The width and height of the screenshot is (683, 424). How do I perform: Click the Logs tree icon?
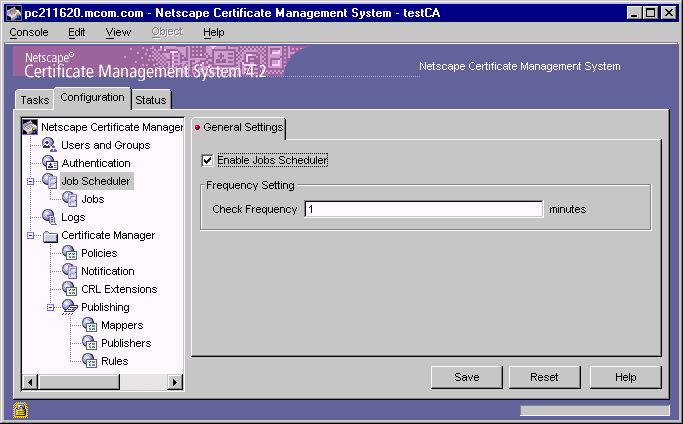[x=49, y=217]
